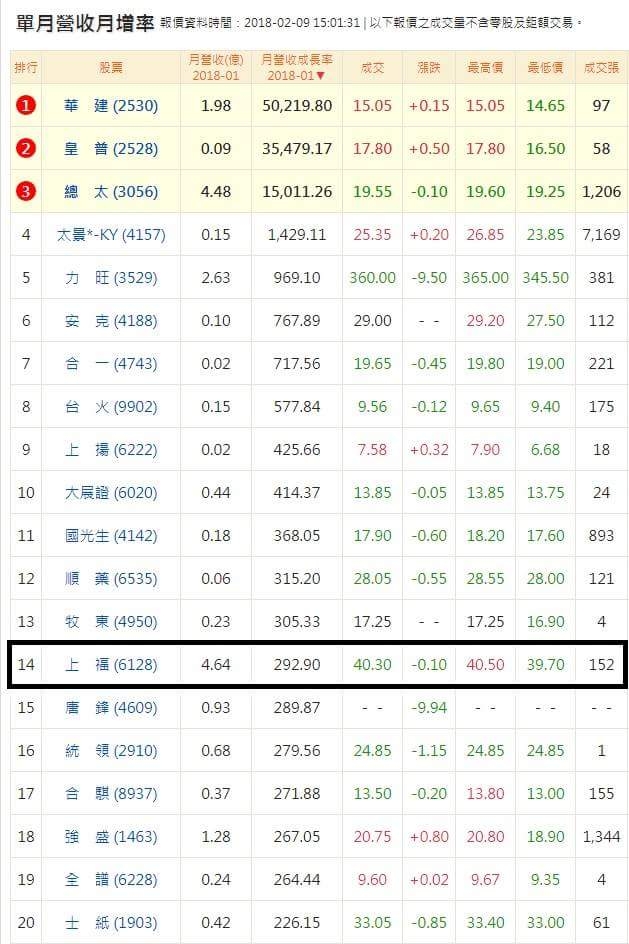Open stock link 上福 (6128)
The width and height of the screenshot is (629, 944).
111,665
